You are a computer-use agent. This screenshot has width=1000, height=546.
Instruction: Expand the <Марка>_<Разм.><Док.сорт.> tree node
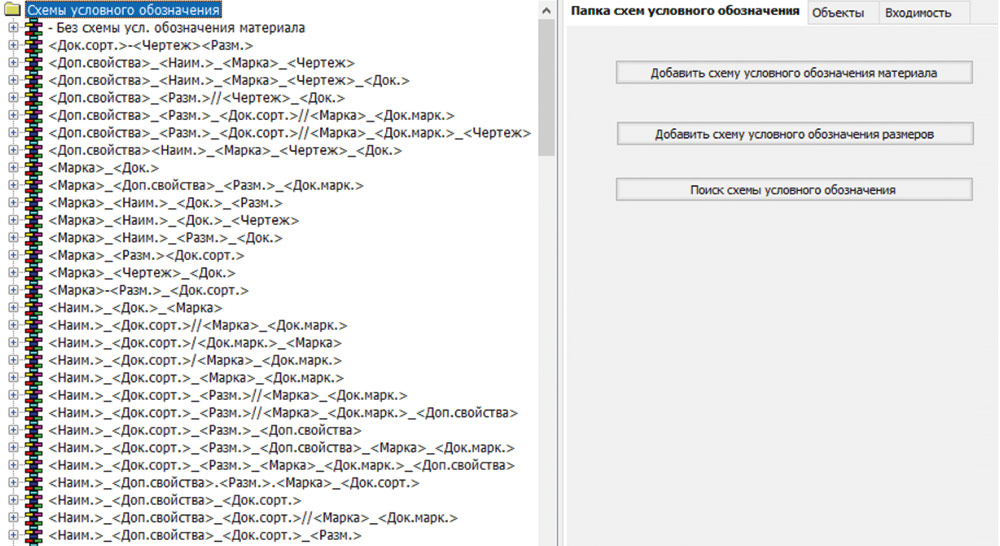(x=13, y=255)
